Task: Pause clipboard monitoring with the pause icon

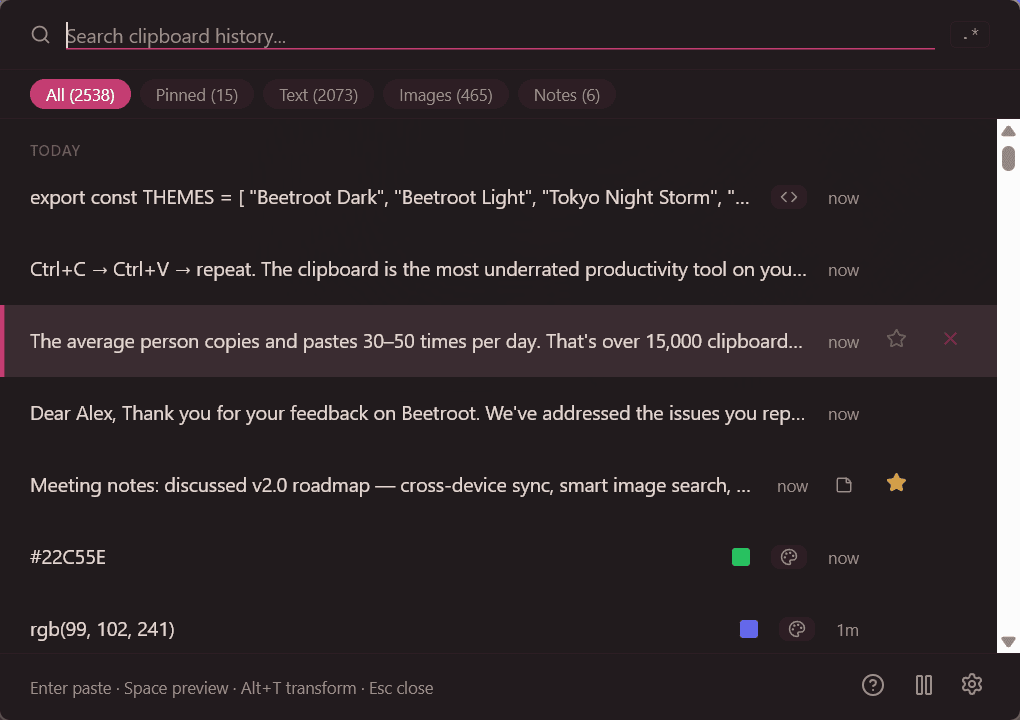Action: pos(923,685)
